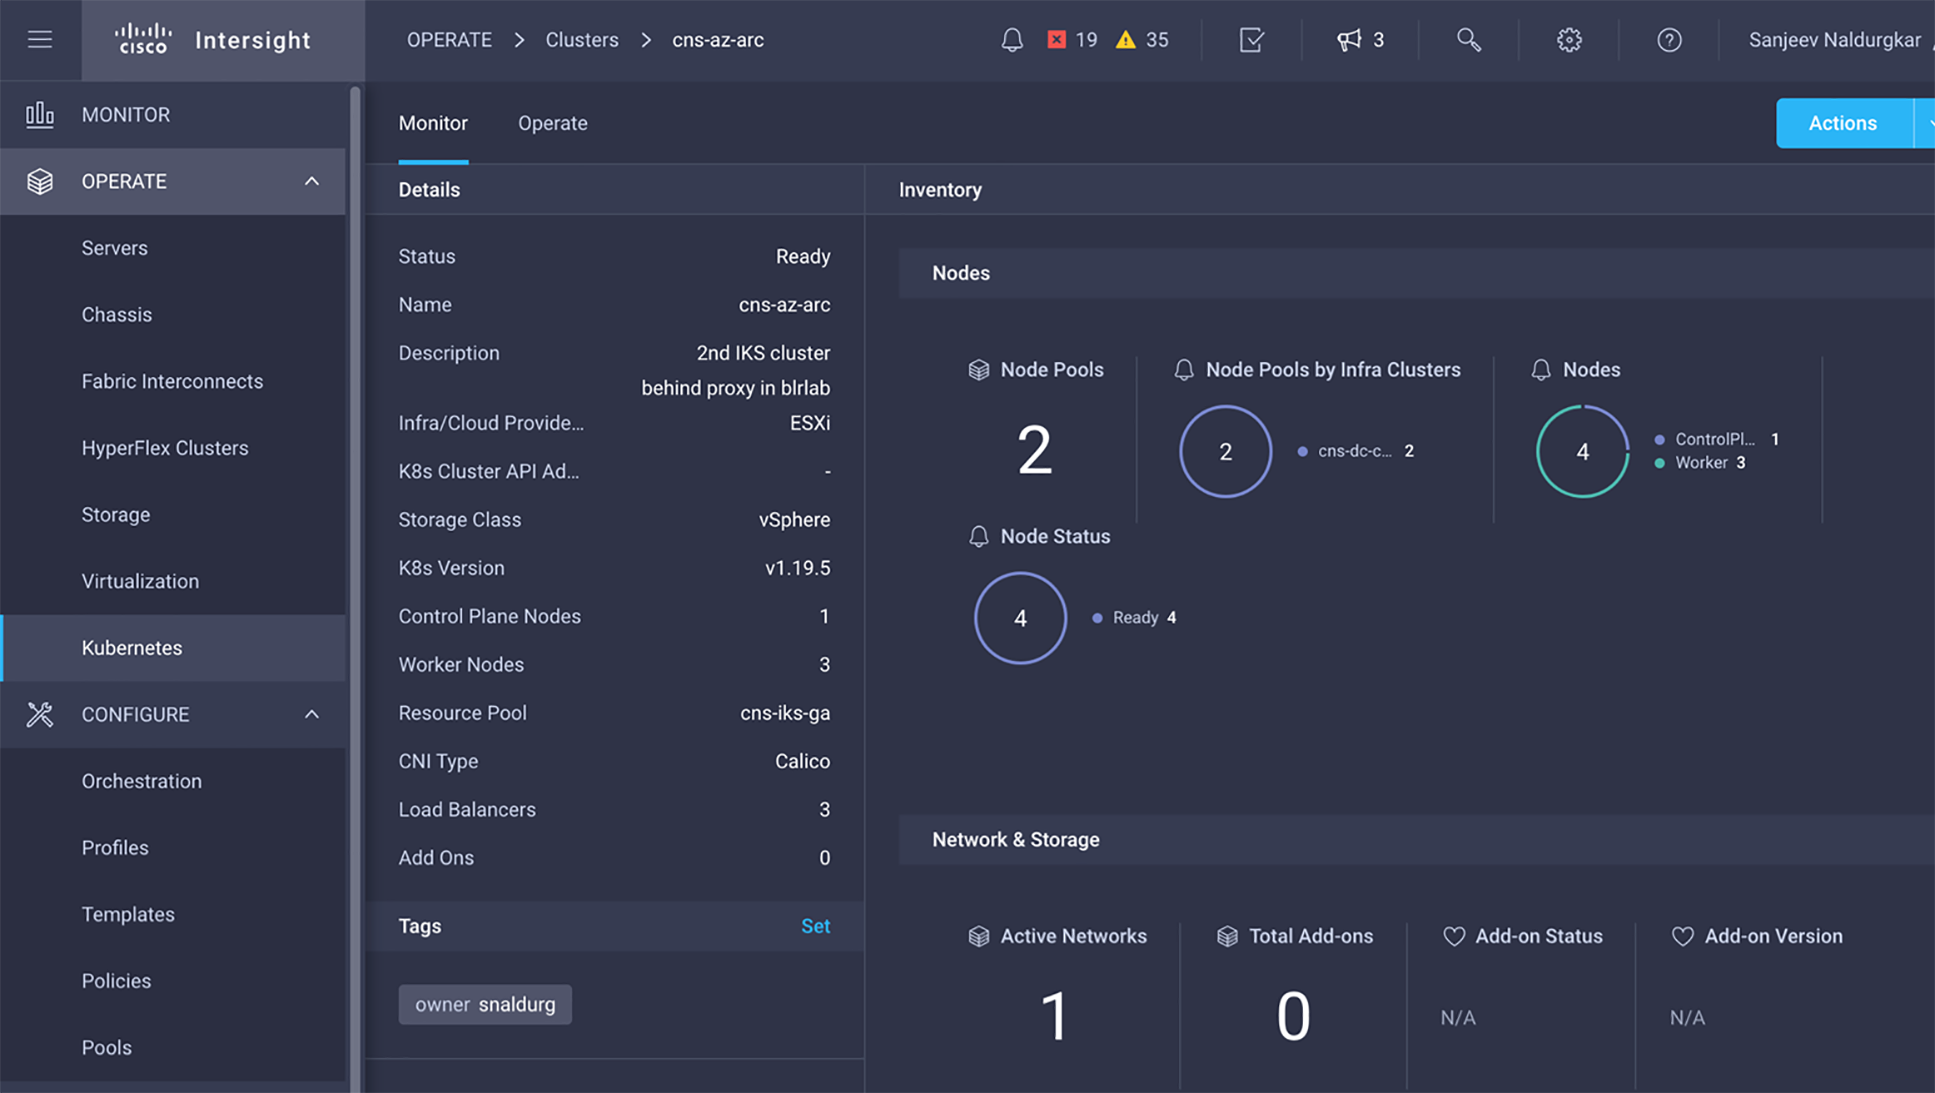Open the hamburger navigation menu
Screen dimensions: 1935x1093
pos(40,40)
